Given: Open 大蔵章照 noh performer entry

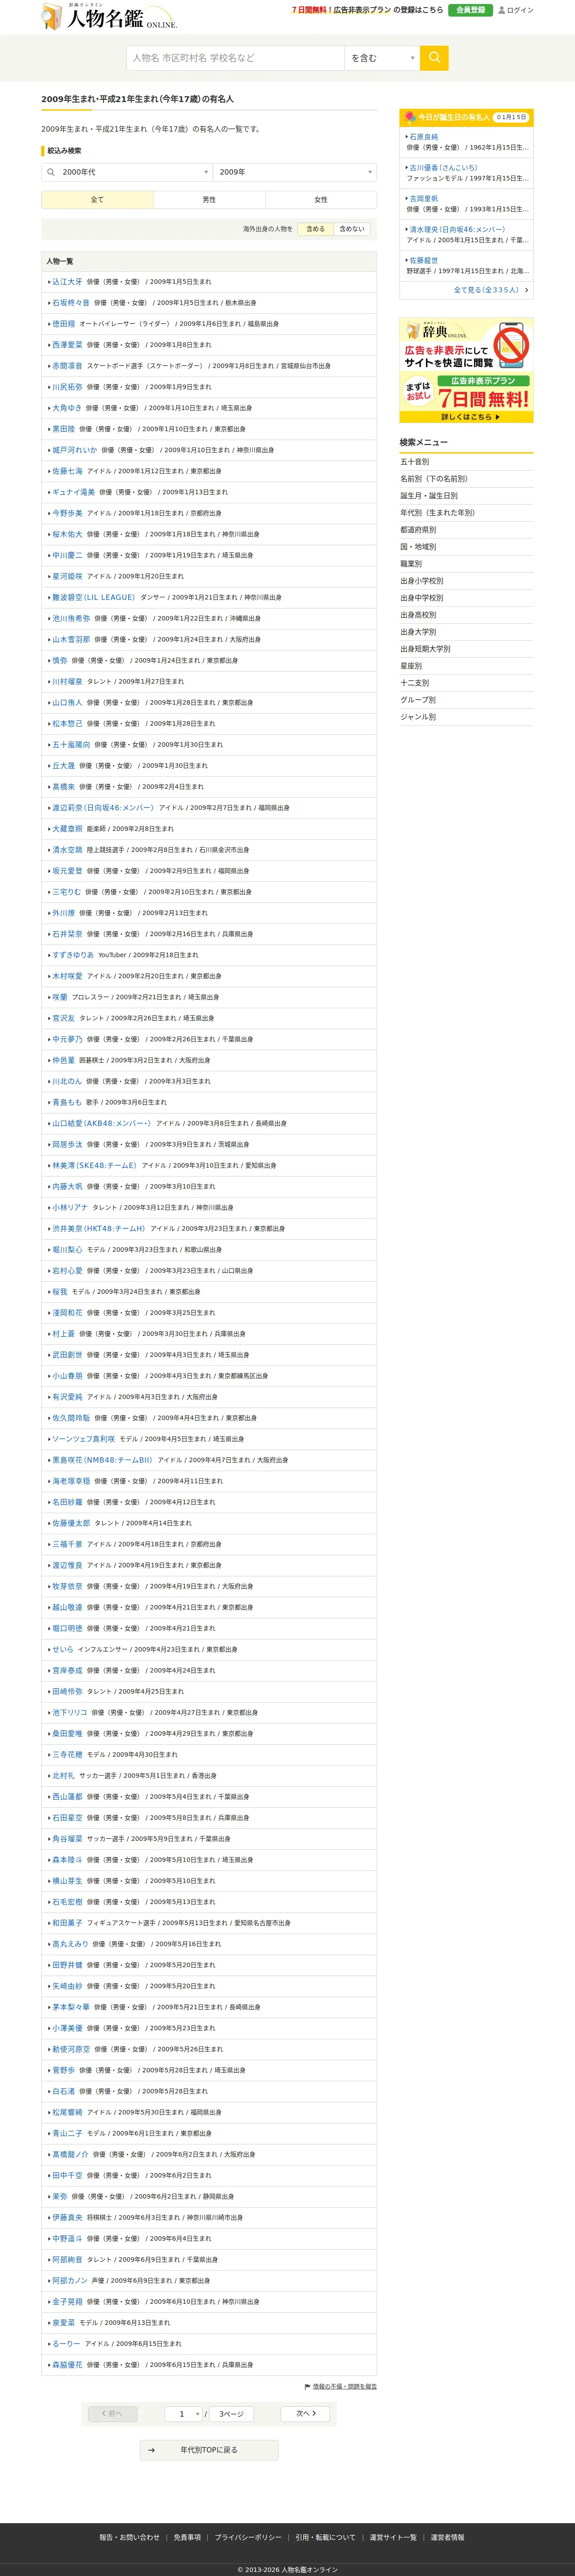Looking at the screenshot, I should pyautogui.click(x=67, y=829).
